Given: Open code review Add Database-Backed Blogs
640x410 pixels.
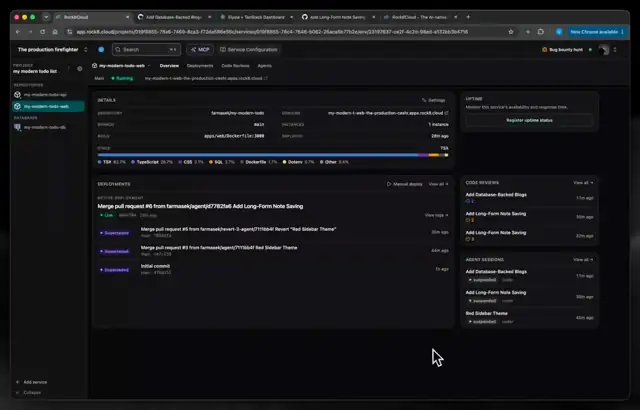Looking at the screenshot, I should [x=496, y=195].
